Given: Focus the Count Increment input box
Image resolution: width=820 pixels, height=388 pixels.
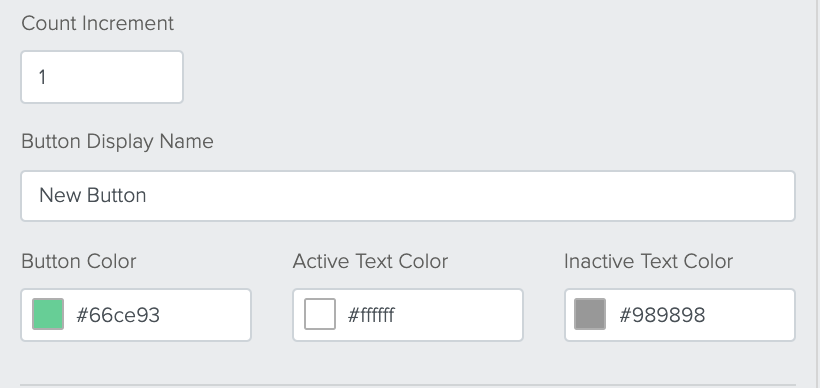Looking at the screenshot, I should (102, 77).
